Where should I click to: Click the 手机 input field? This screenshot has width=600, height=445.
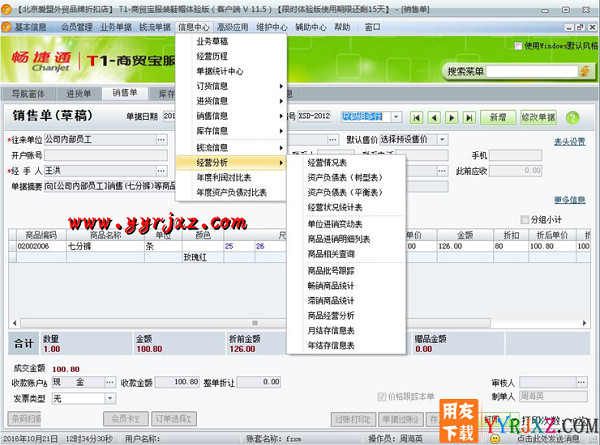[x=515, y=155]
